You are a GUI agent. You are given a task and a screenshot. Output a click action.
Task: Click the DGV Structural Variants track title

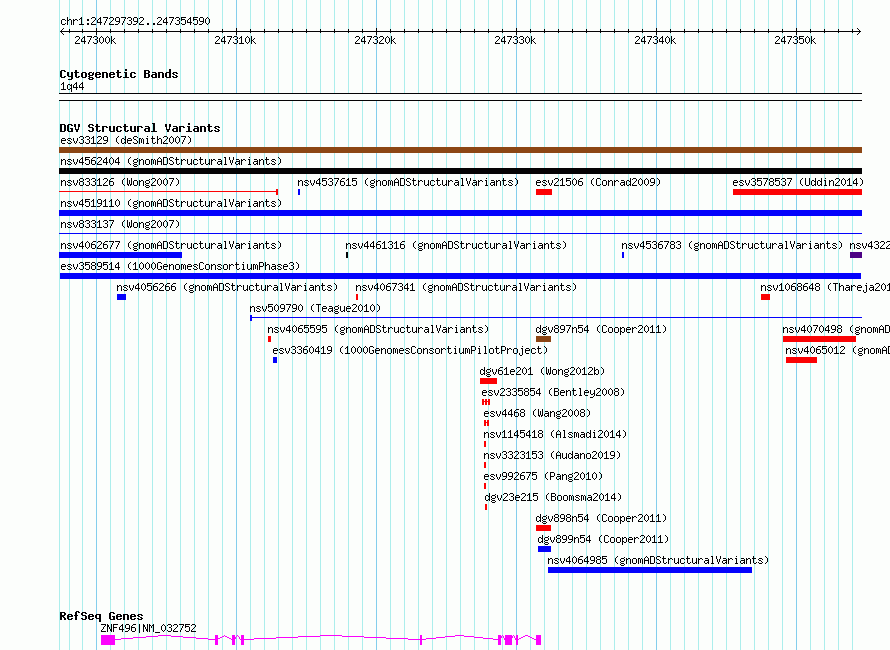click(140, 128)
